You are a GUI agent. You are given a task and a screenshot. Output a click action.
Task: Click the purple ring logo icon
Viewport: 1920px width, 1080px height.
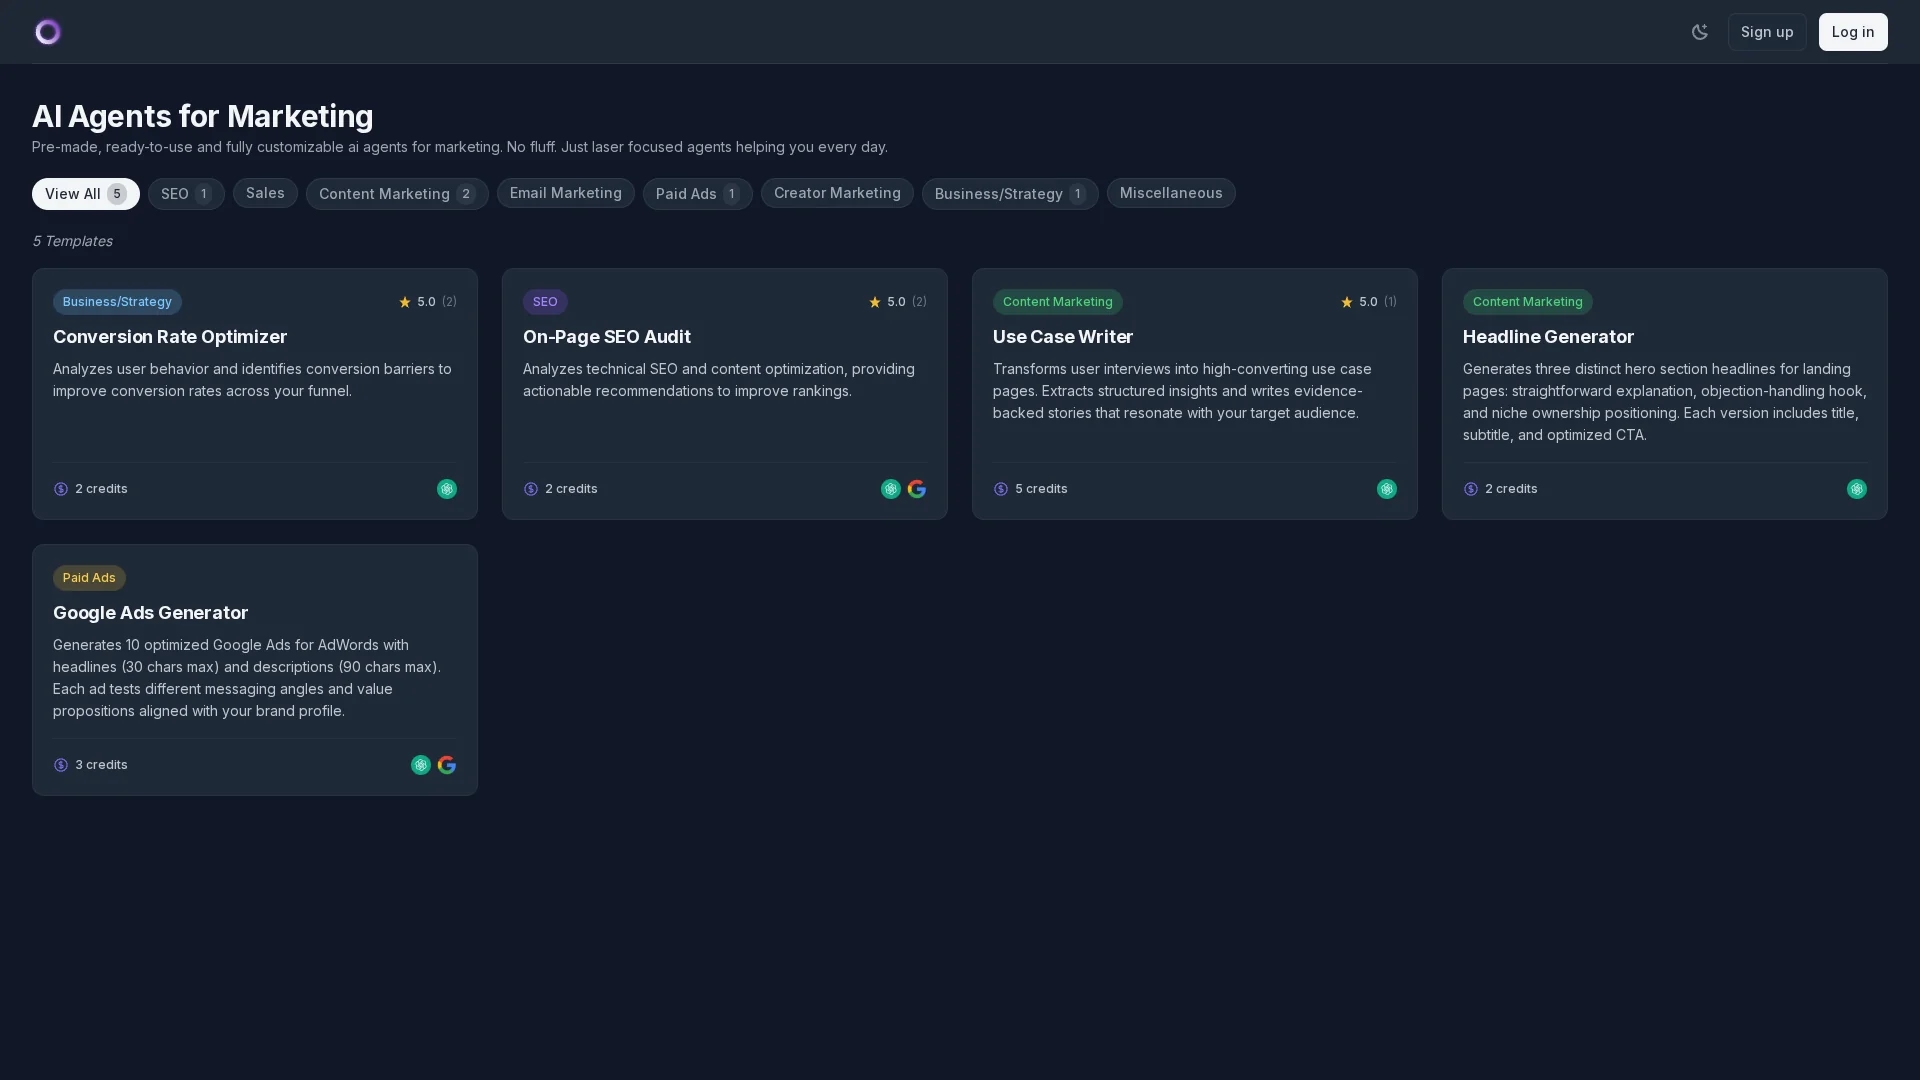click(48, 32)
